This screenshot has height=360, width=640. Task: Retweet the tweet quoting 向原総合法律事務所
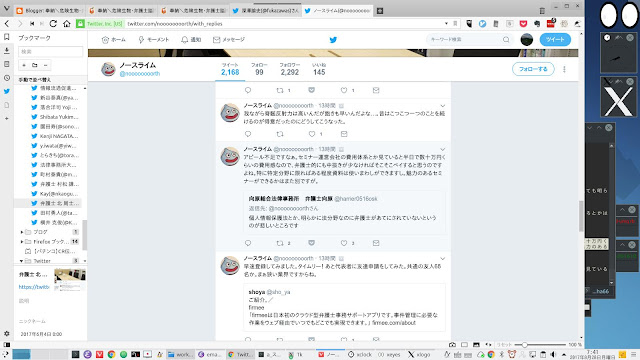(x=280, y=243)
